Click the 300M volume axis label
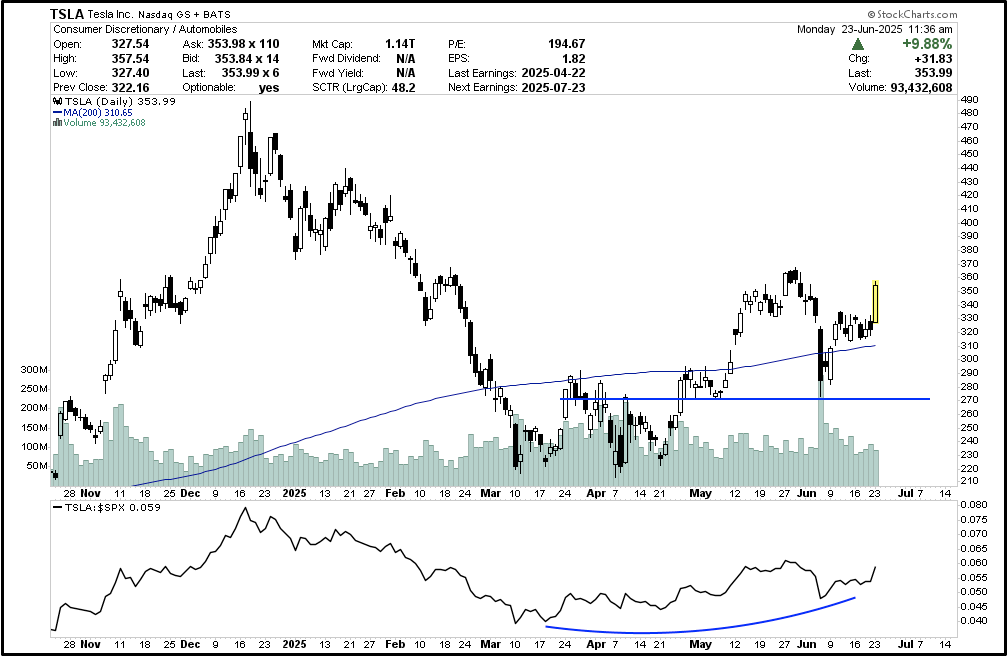1008x656 pixels. 34,370
